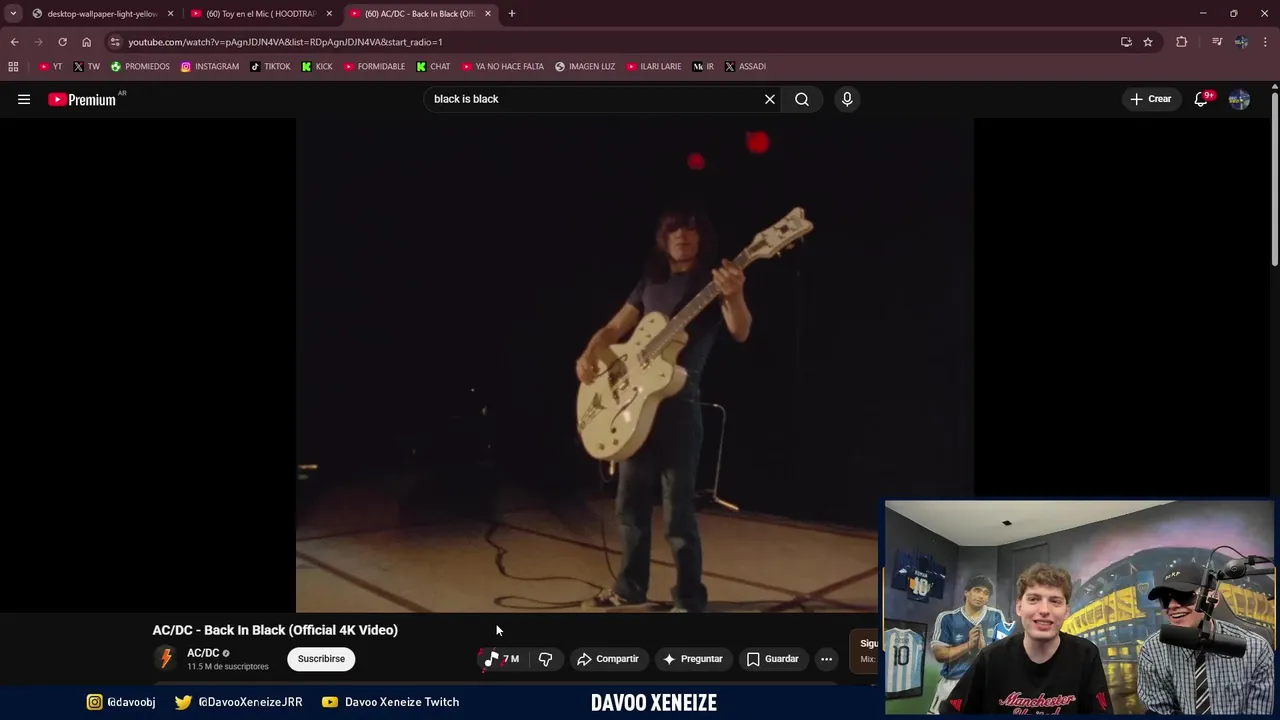View site information icon in address bar
Viewport: 1280px width, 720px height.
coord(116,42)
